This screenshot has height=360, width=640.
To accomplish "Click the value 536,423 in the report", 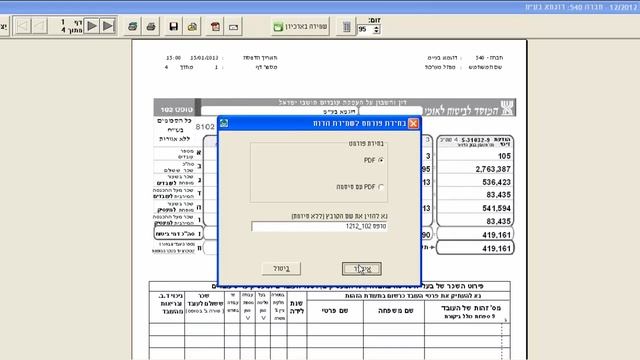I will (496, 182).
